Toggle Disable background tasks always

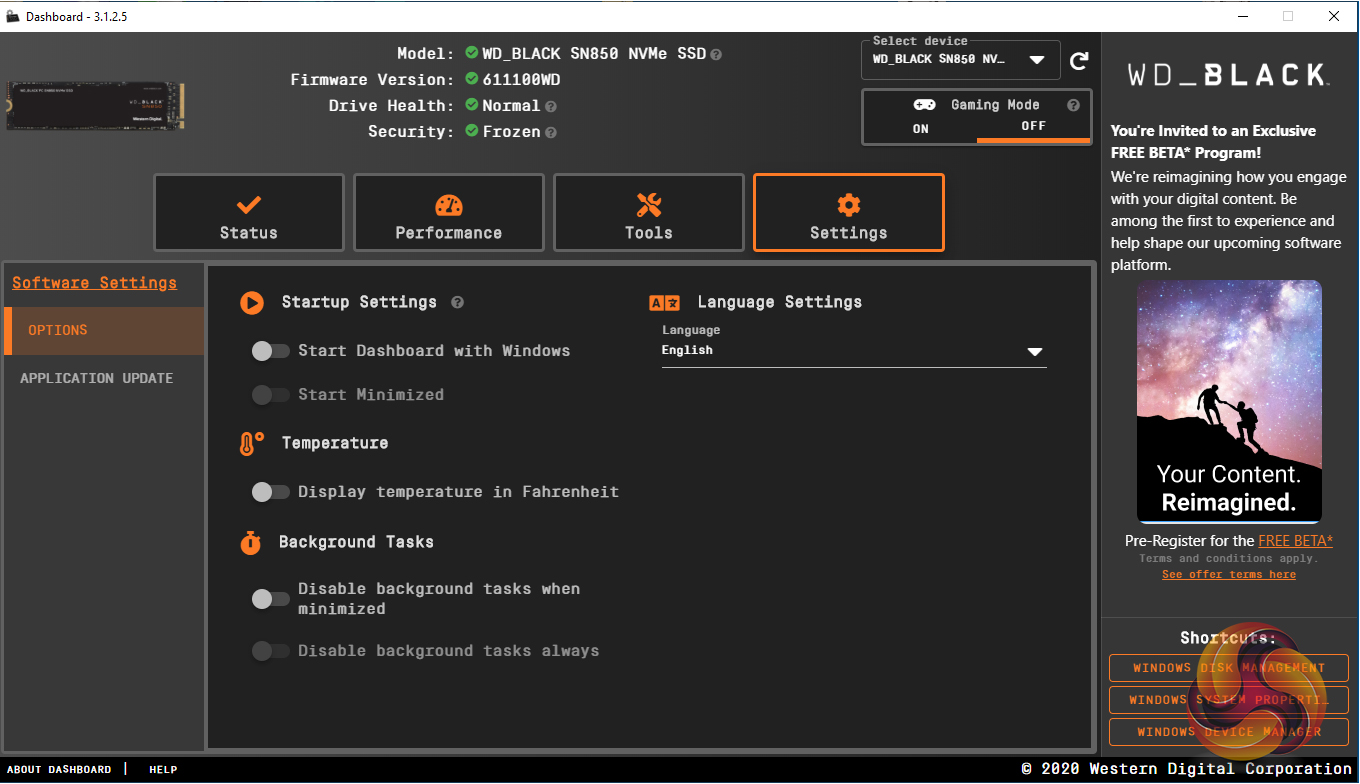tap(270, 651)
